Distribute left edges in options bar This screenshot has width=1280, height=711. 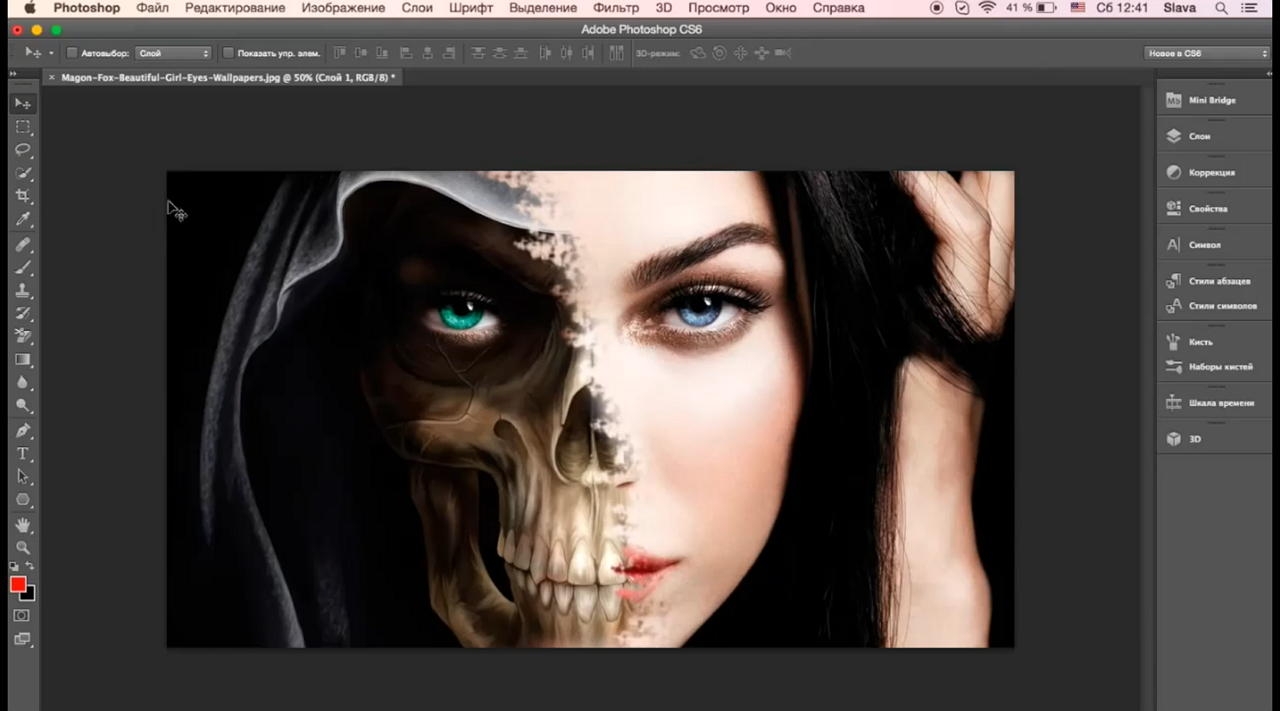(544, 53)
